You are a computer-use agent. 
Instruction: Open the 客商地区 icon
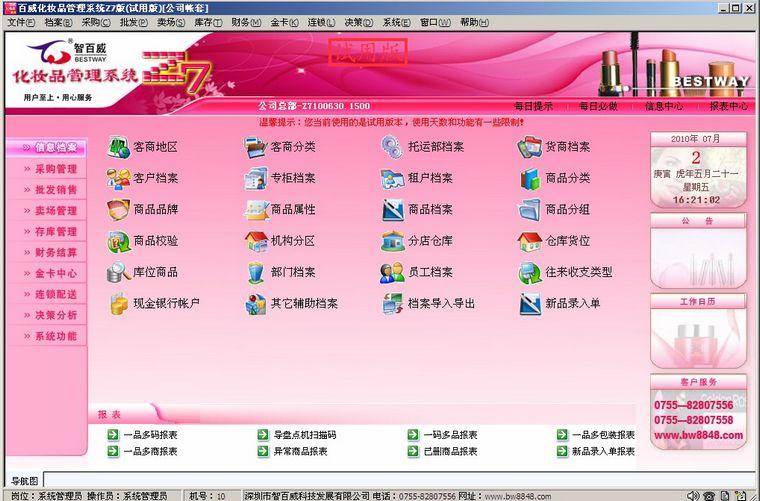point(118,147)
